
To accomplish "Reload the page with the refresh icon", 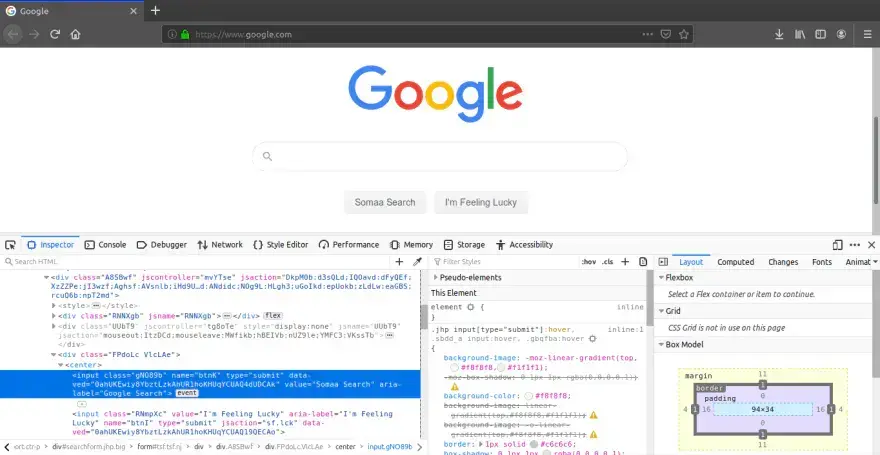I will coord(53,34).
